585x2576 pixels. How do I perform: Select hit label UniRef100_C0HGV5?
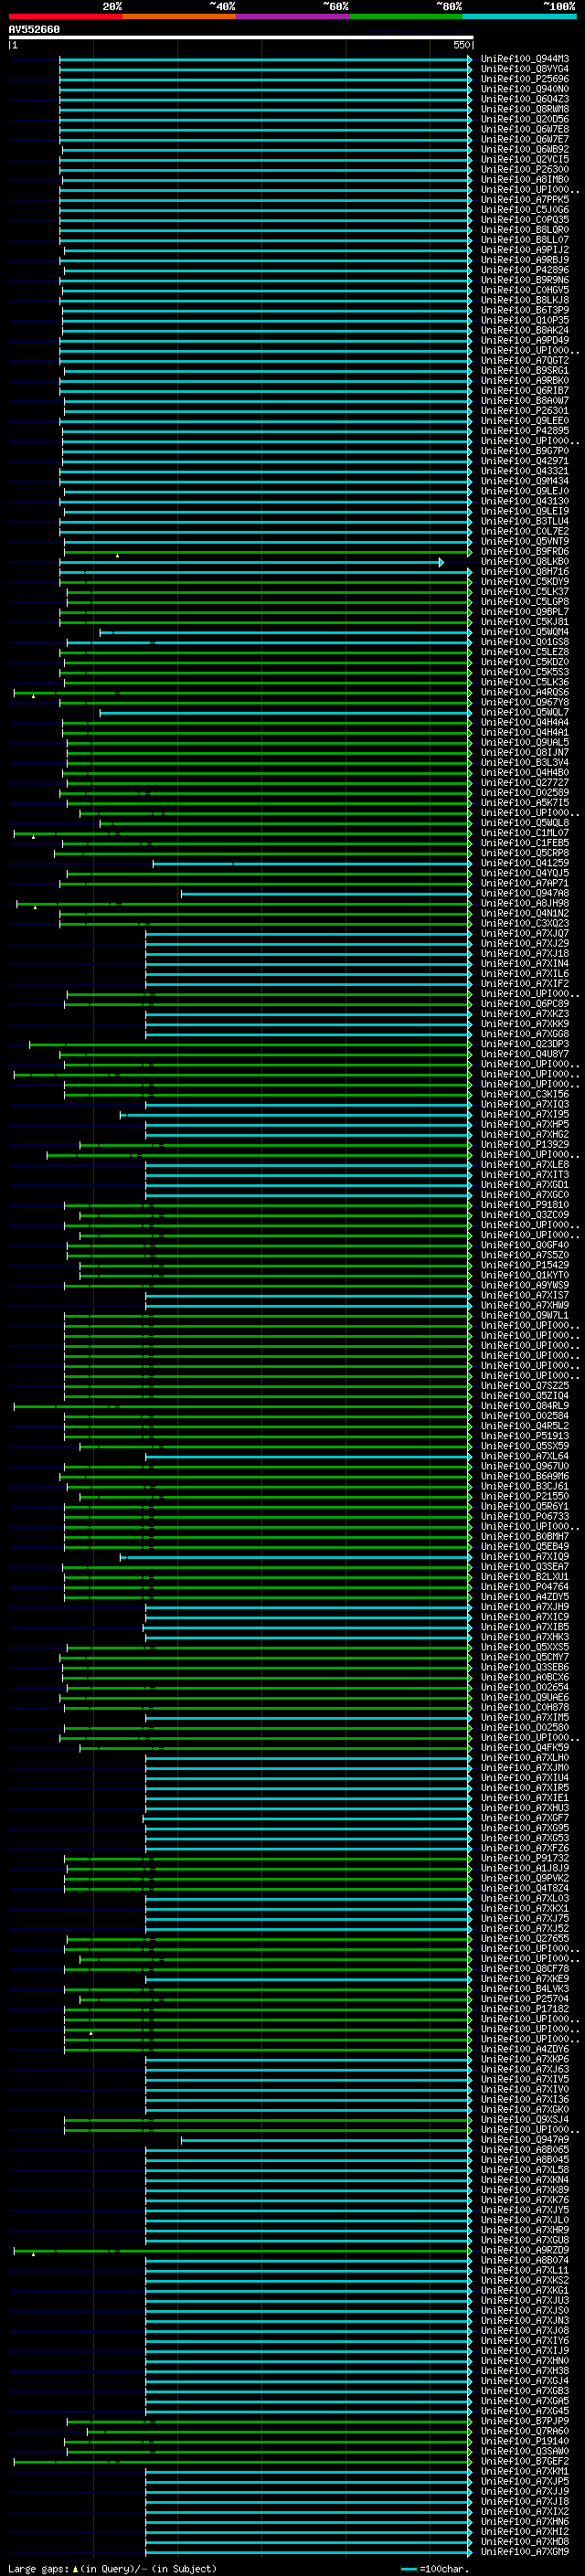(525, 290)
